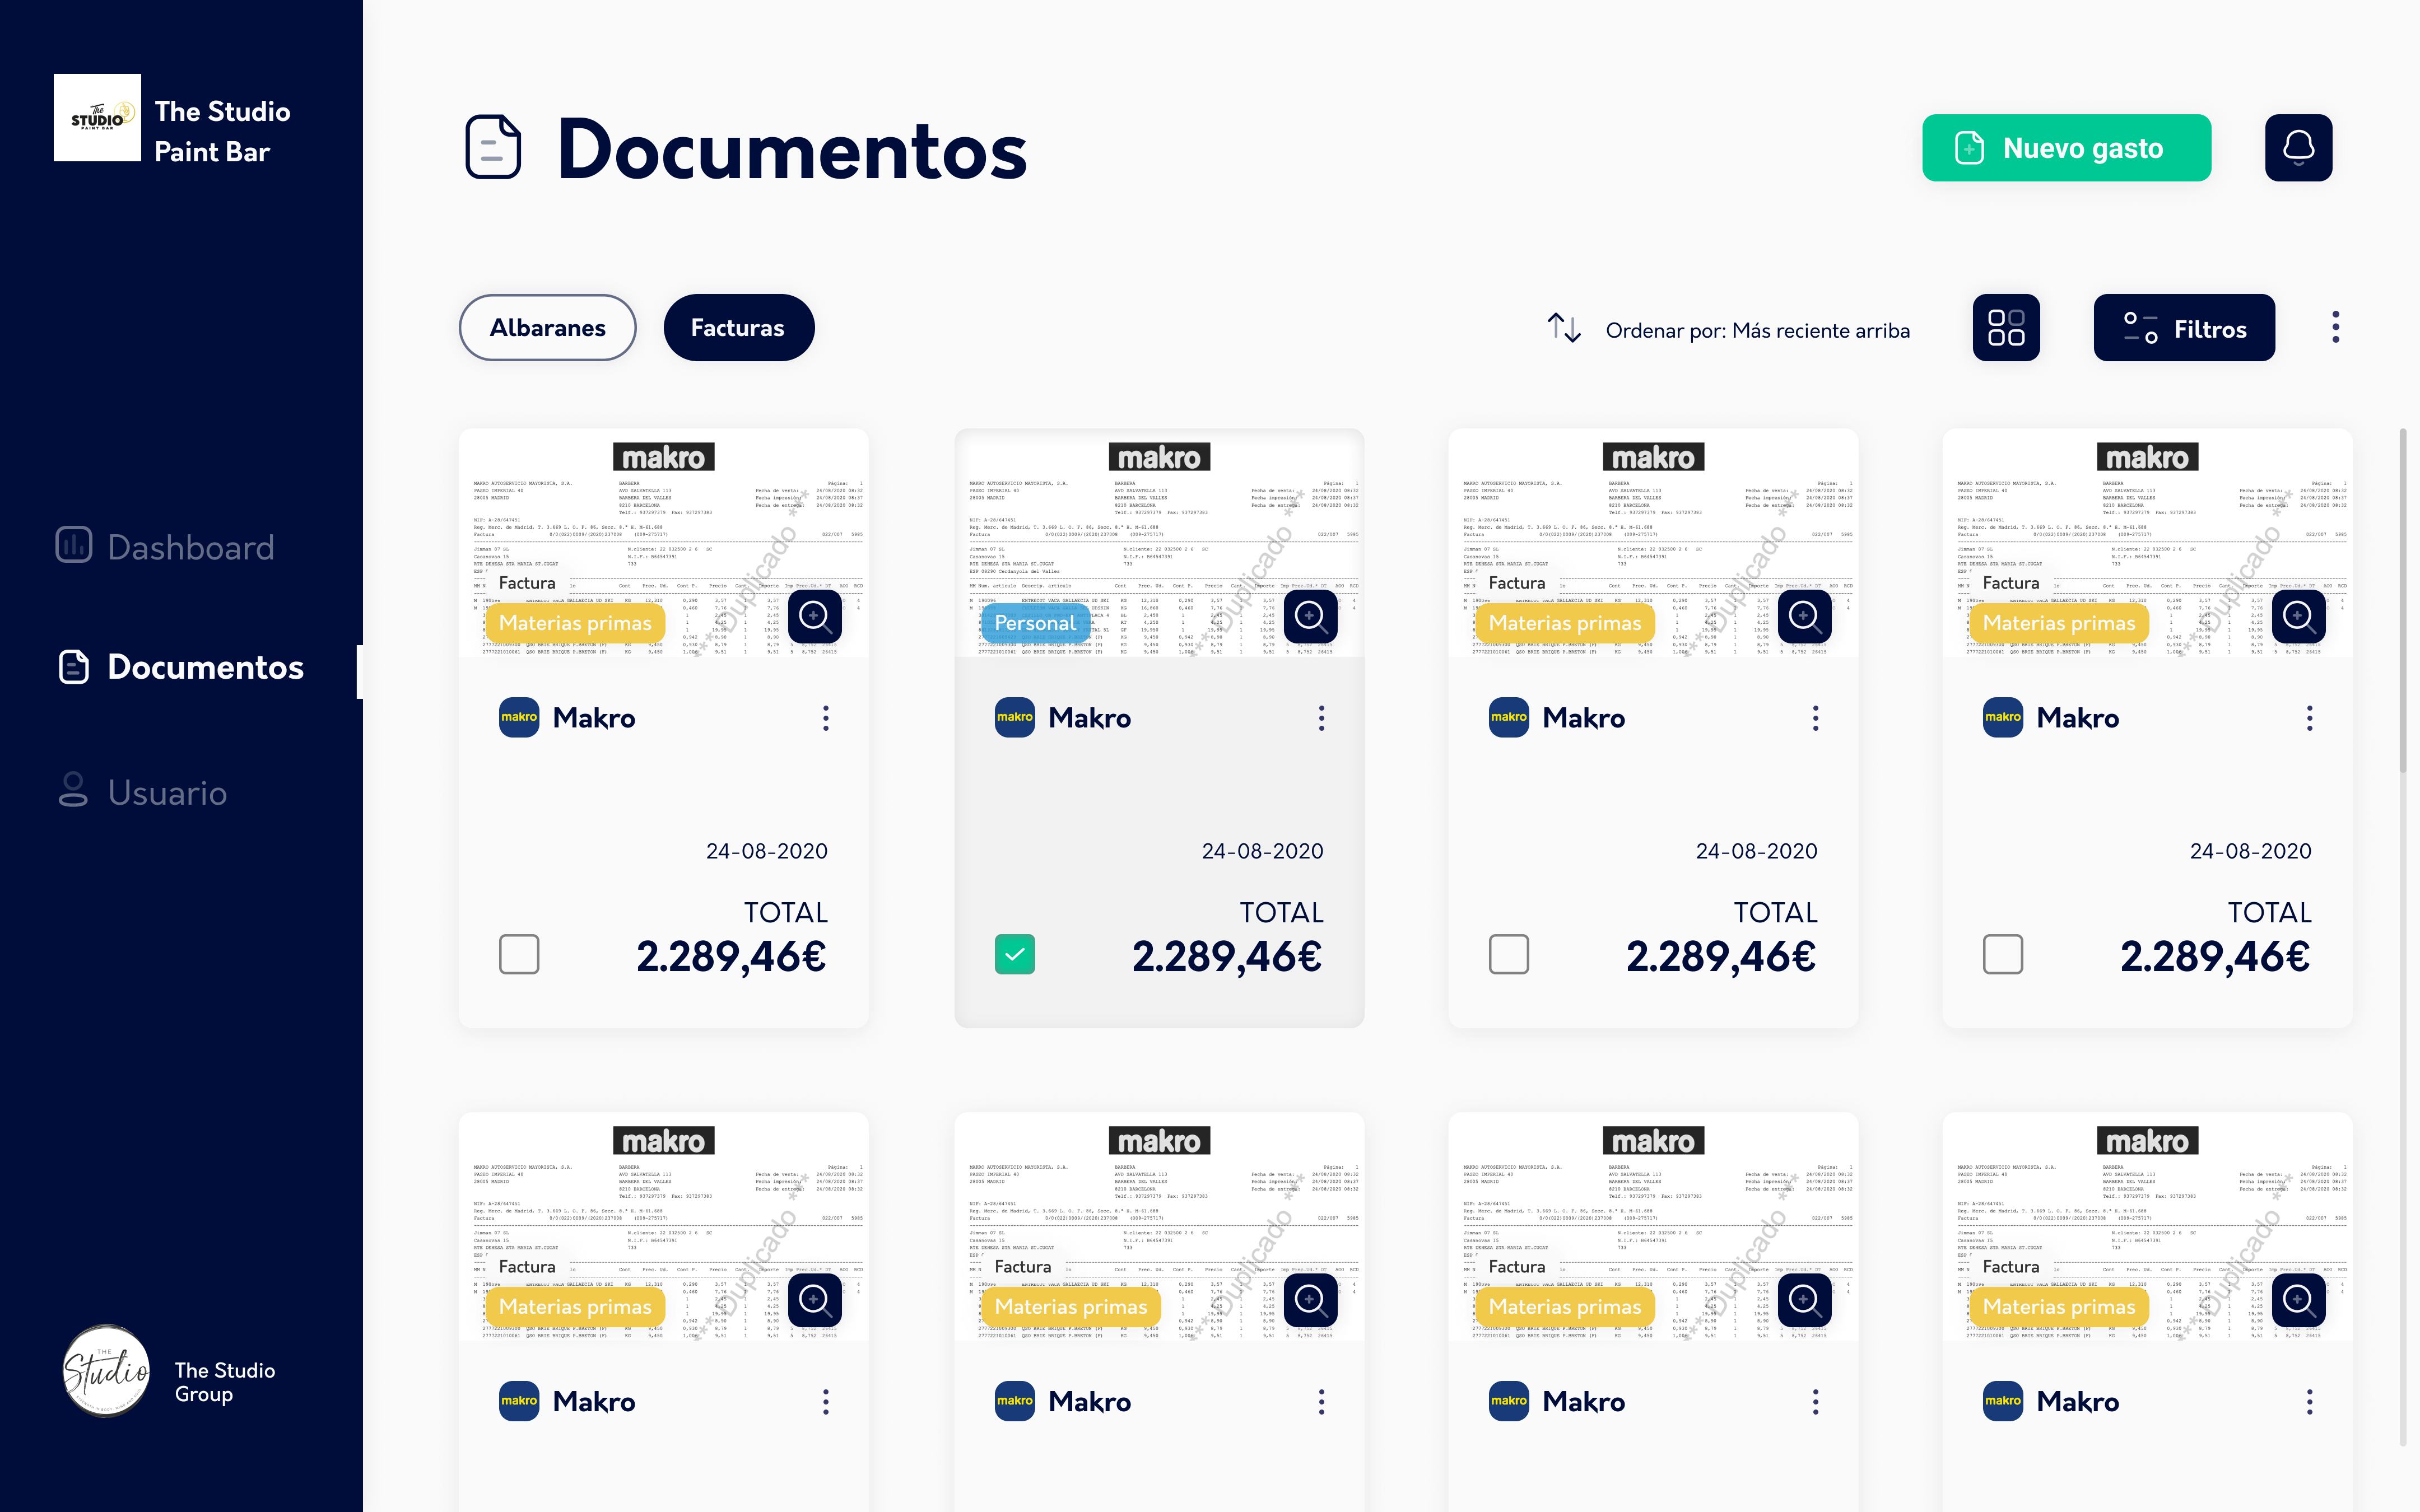This screenshot has width=2420, height=1512.
Task: Click the document icon beside the Documentos title
Action: pyautogui.click(x=493, y=148)
